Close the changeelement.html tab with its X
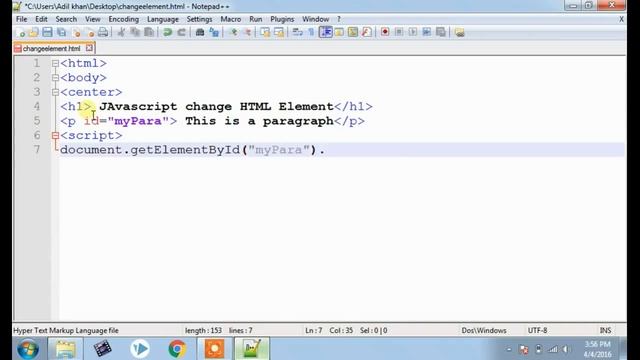Image resolution: width=640 pixels, height=360 pixels. coord(89,48)
